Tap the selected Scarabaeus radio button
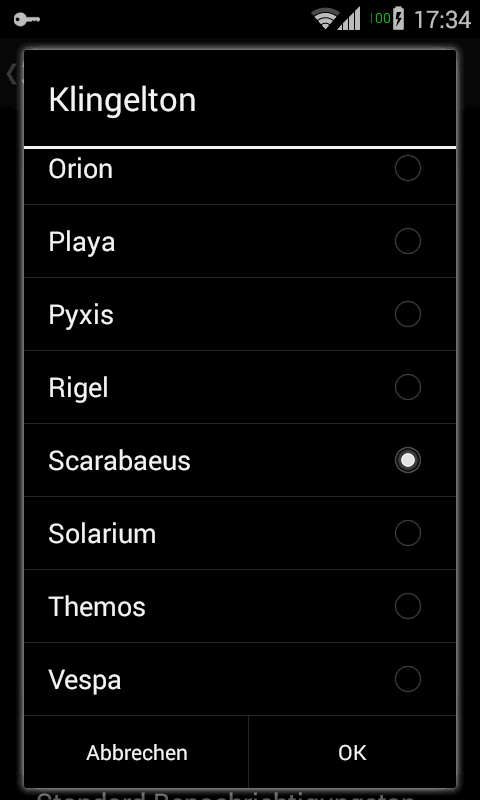The height and width of the screenshot is (800, 480). click(x=408, y=460)
